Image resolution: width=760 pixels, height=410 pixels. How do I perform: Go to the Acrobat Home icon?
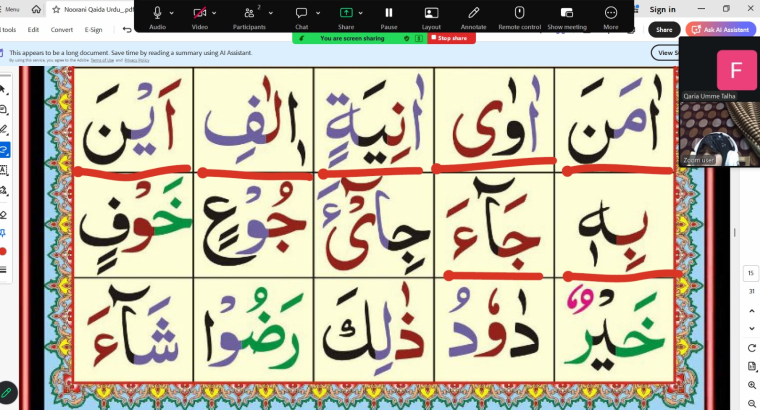(x=36, y=9)
